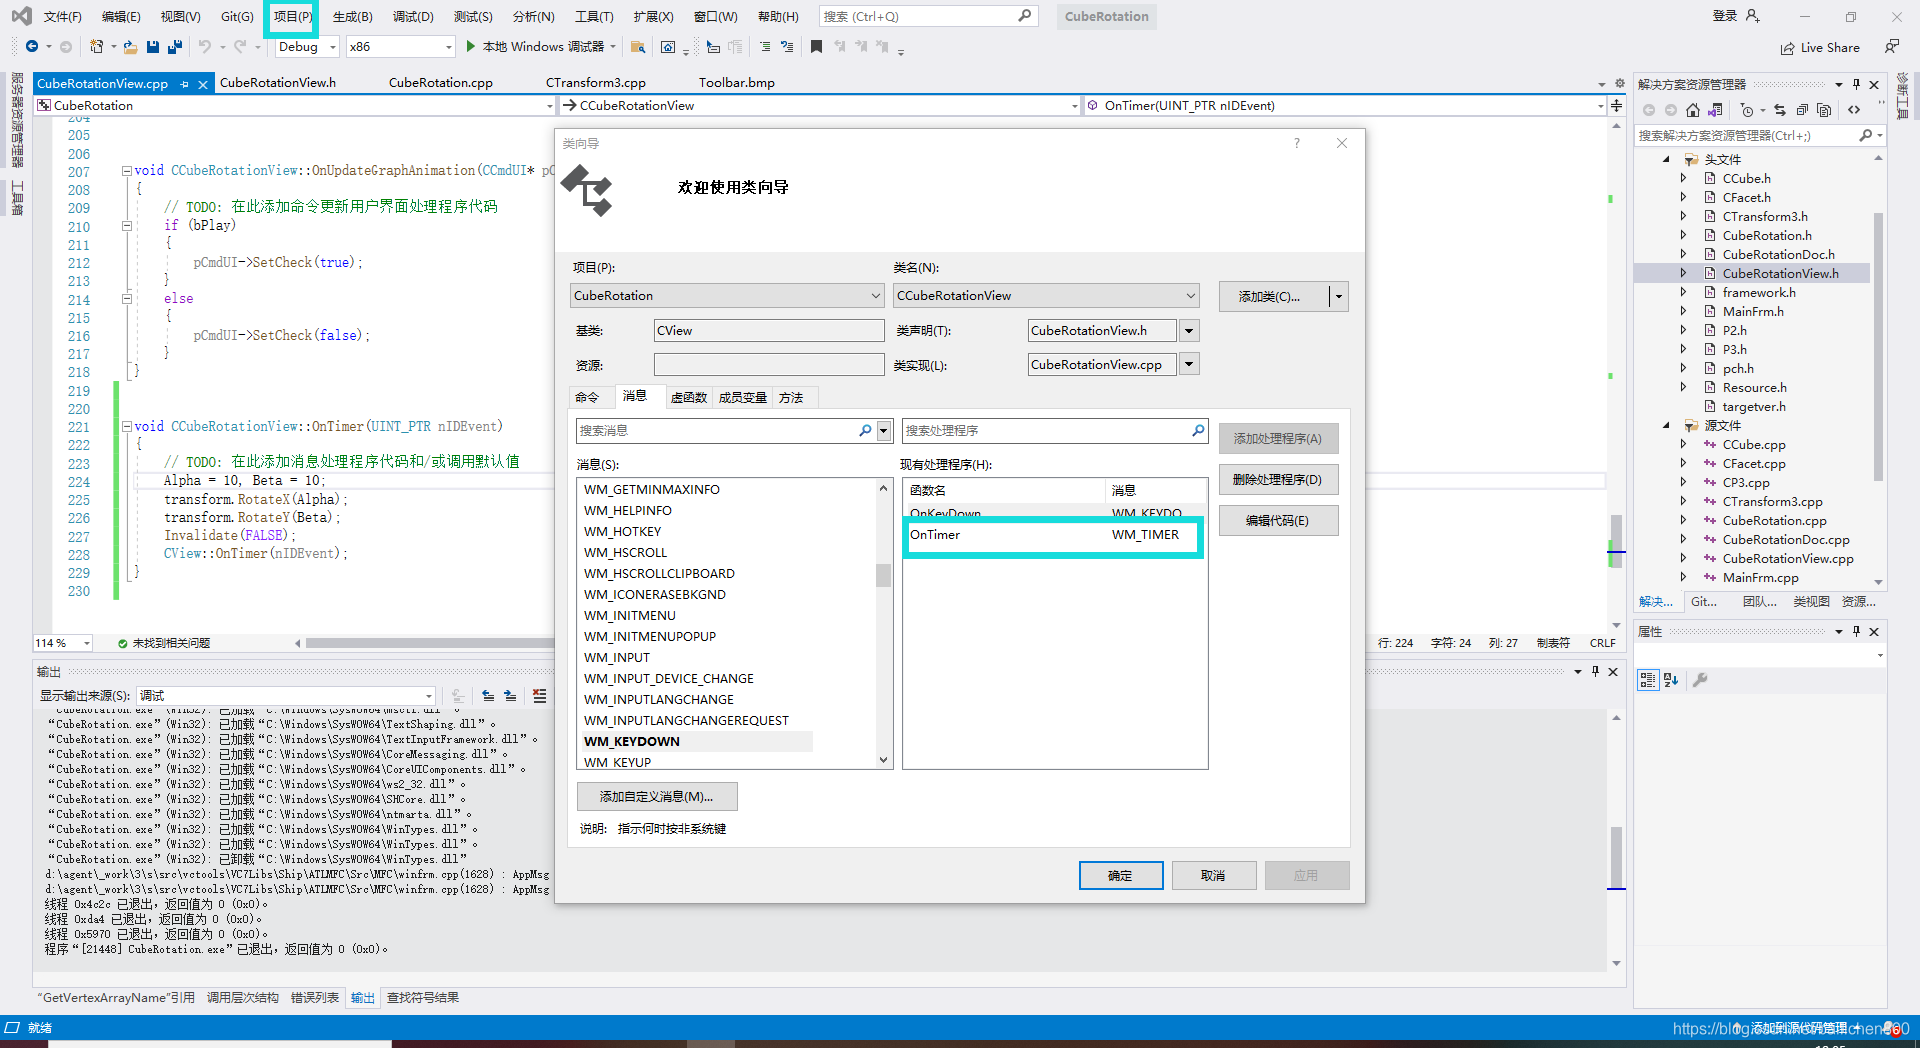Open the zoom level 114 % dropdown
The height and width of the screenshot is (1048, 1920).
87,643
